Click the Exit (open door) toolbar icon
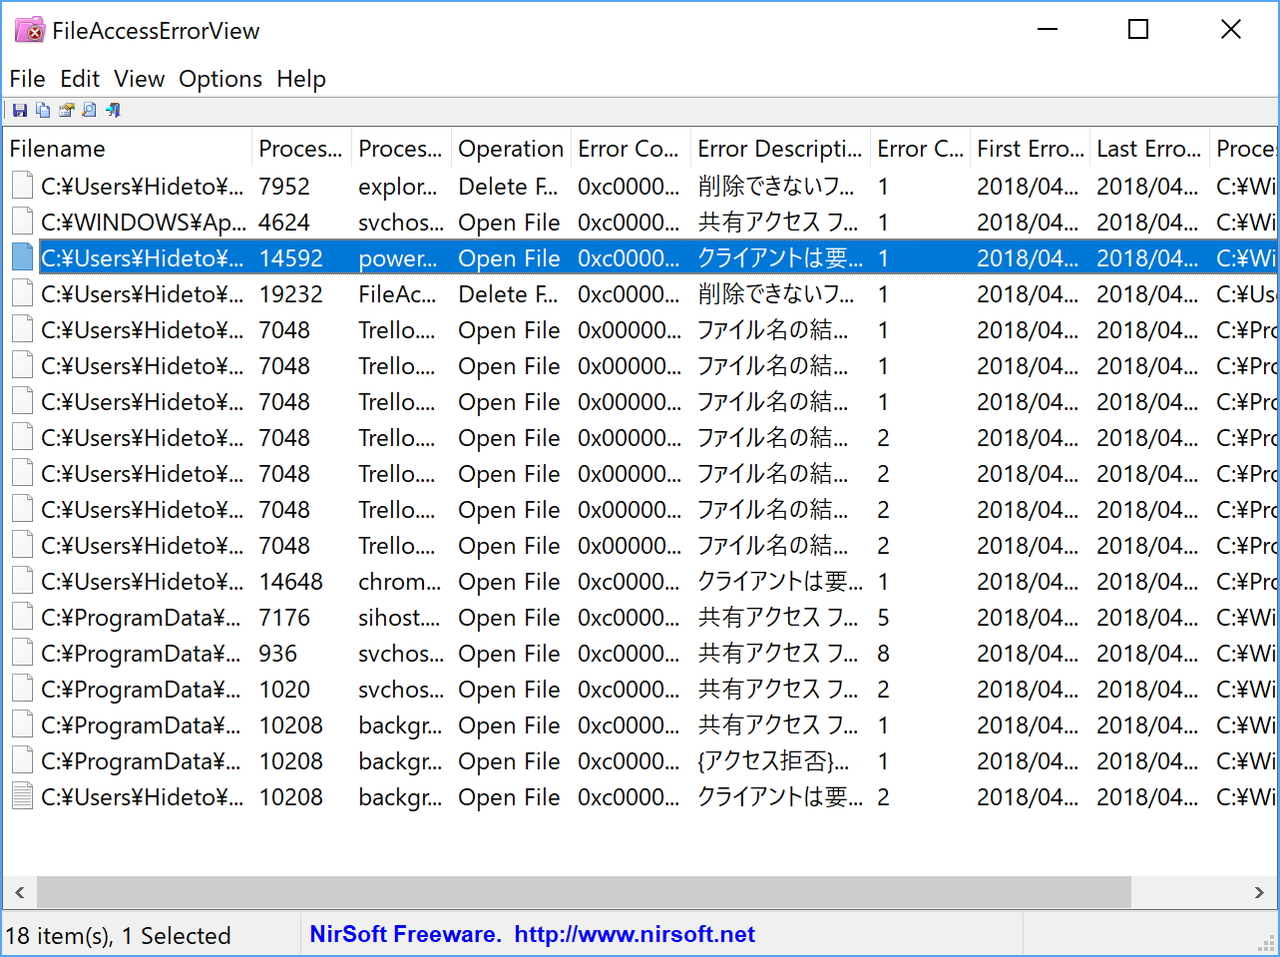Image resolution: width=1280 pixels, height=957 pixels. pos(113,109)
